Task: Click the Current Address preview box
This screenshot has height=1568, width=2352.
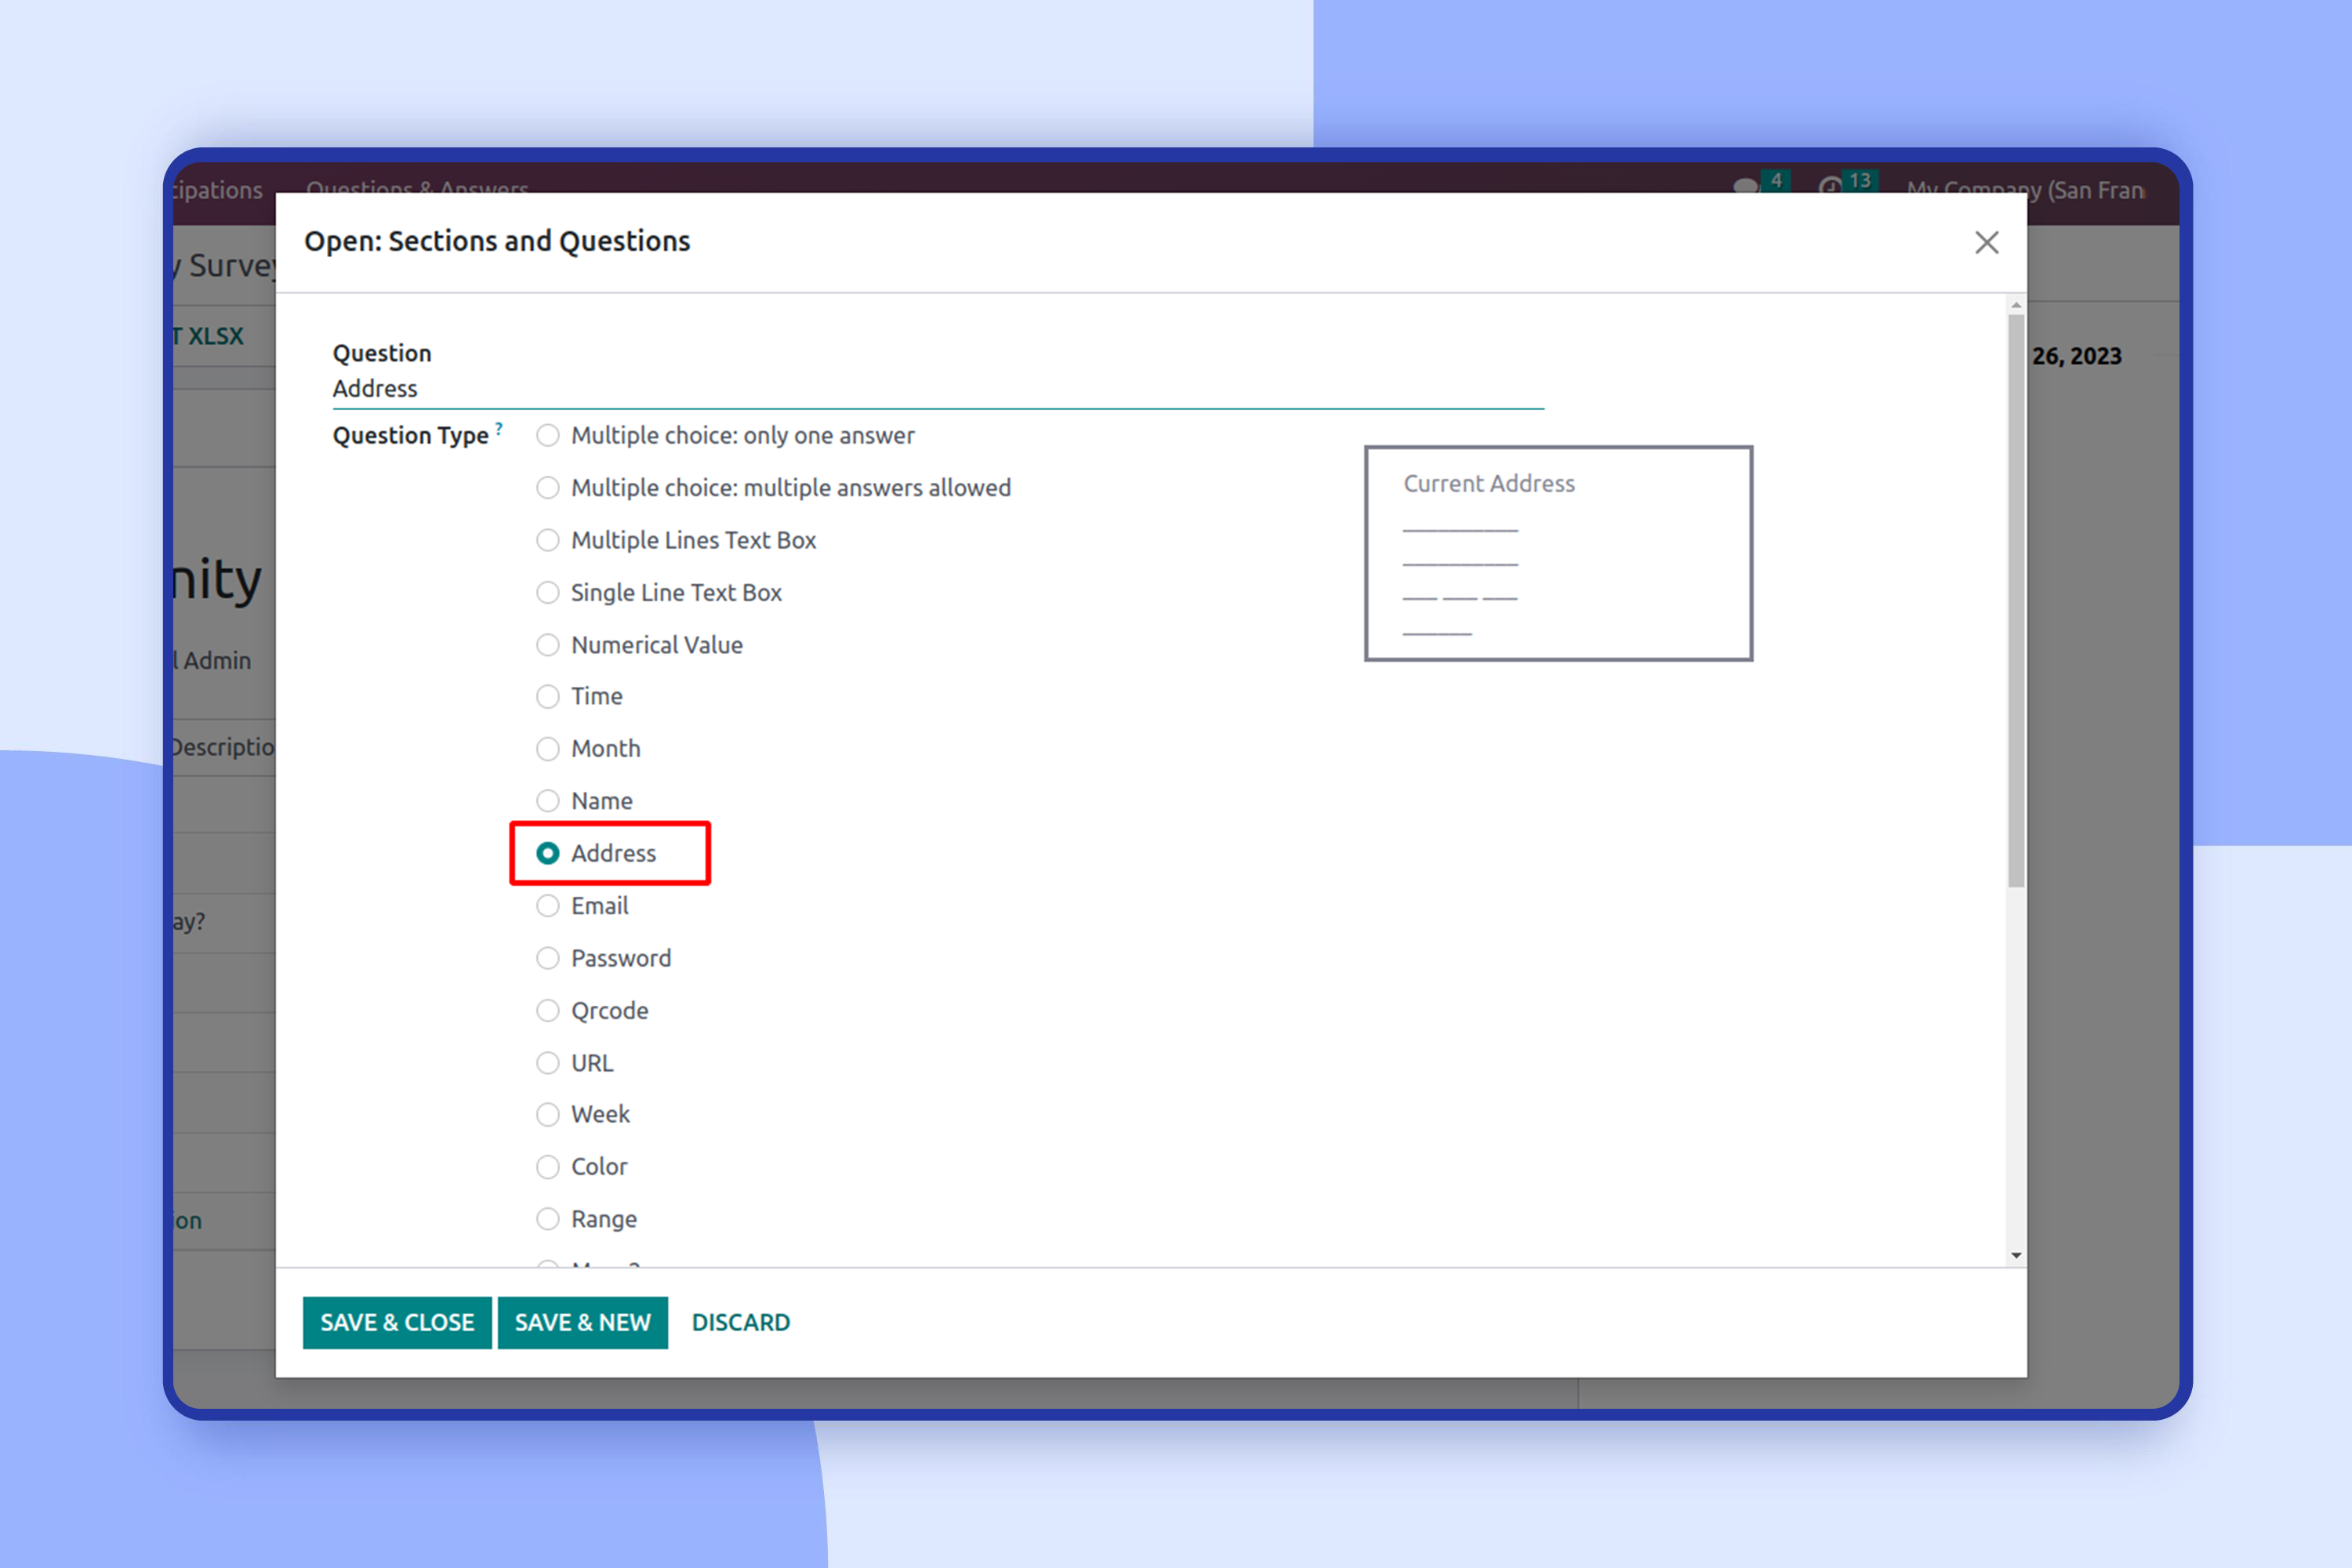Action: click(1558, 553)
